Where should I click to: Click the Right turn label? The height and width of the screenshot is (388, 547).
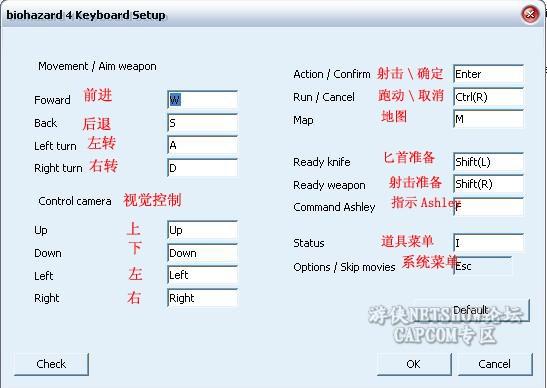pyautogui.click(x=58, y=168)
